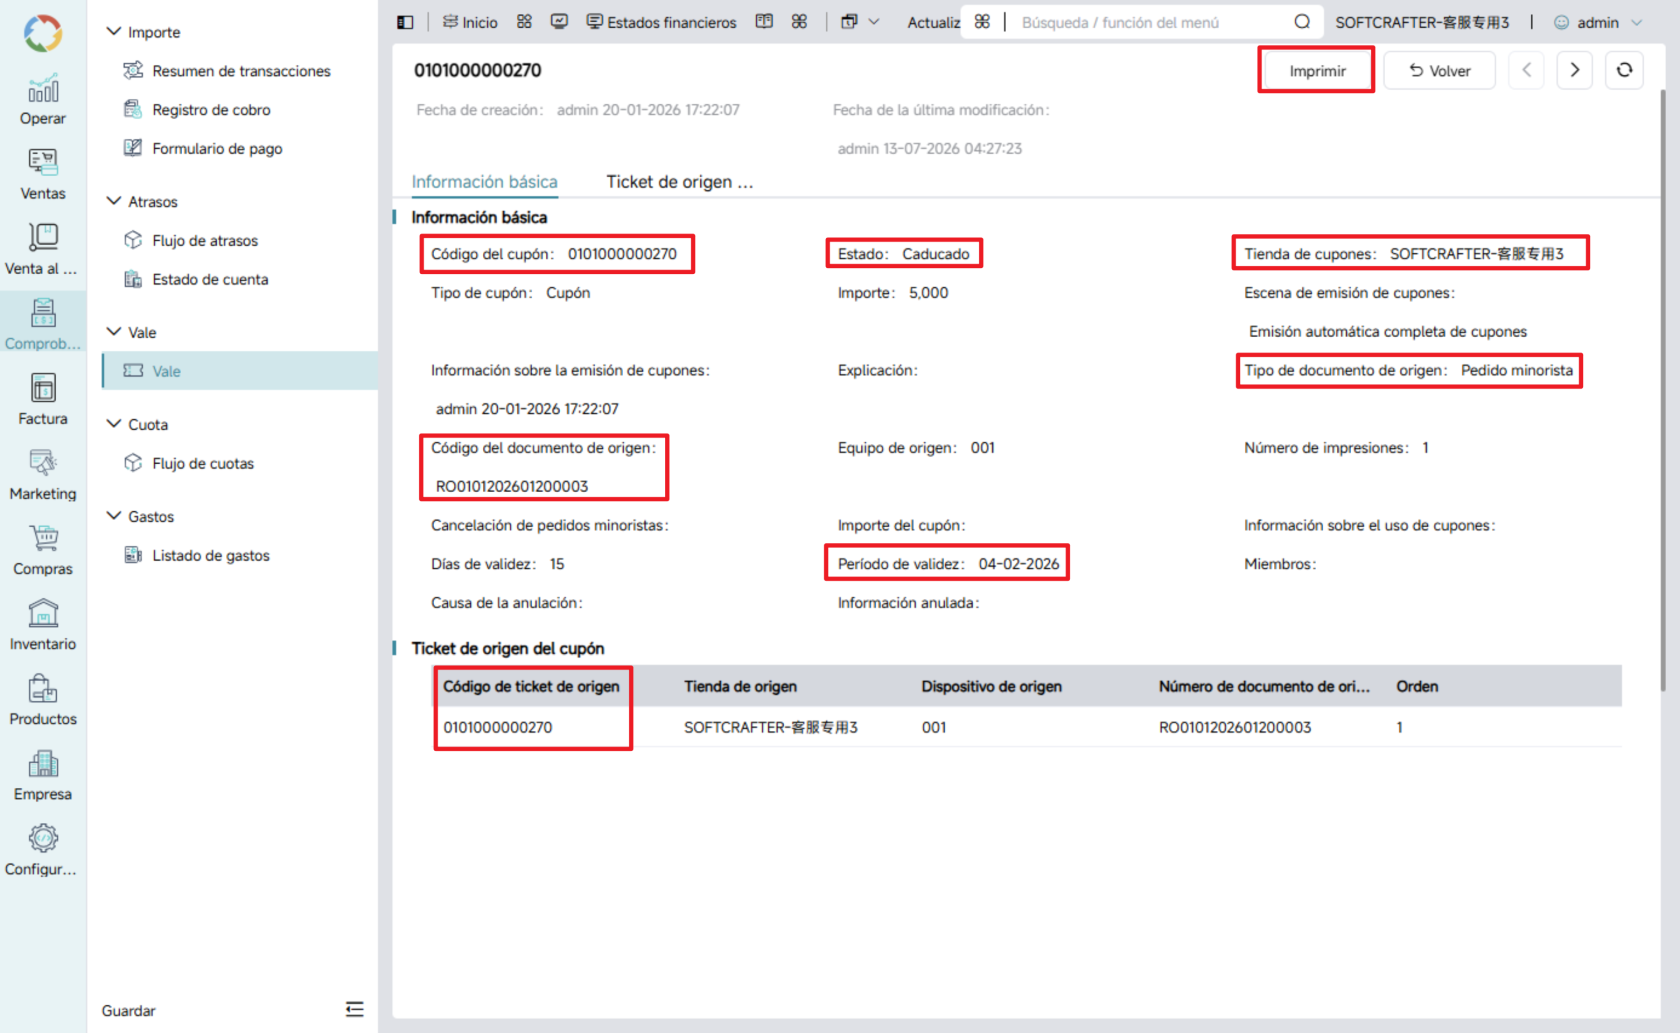Click ticket code 0101000000270 in table
Viewport: 1680px width, 1033px height.
point(498,728)
